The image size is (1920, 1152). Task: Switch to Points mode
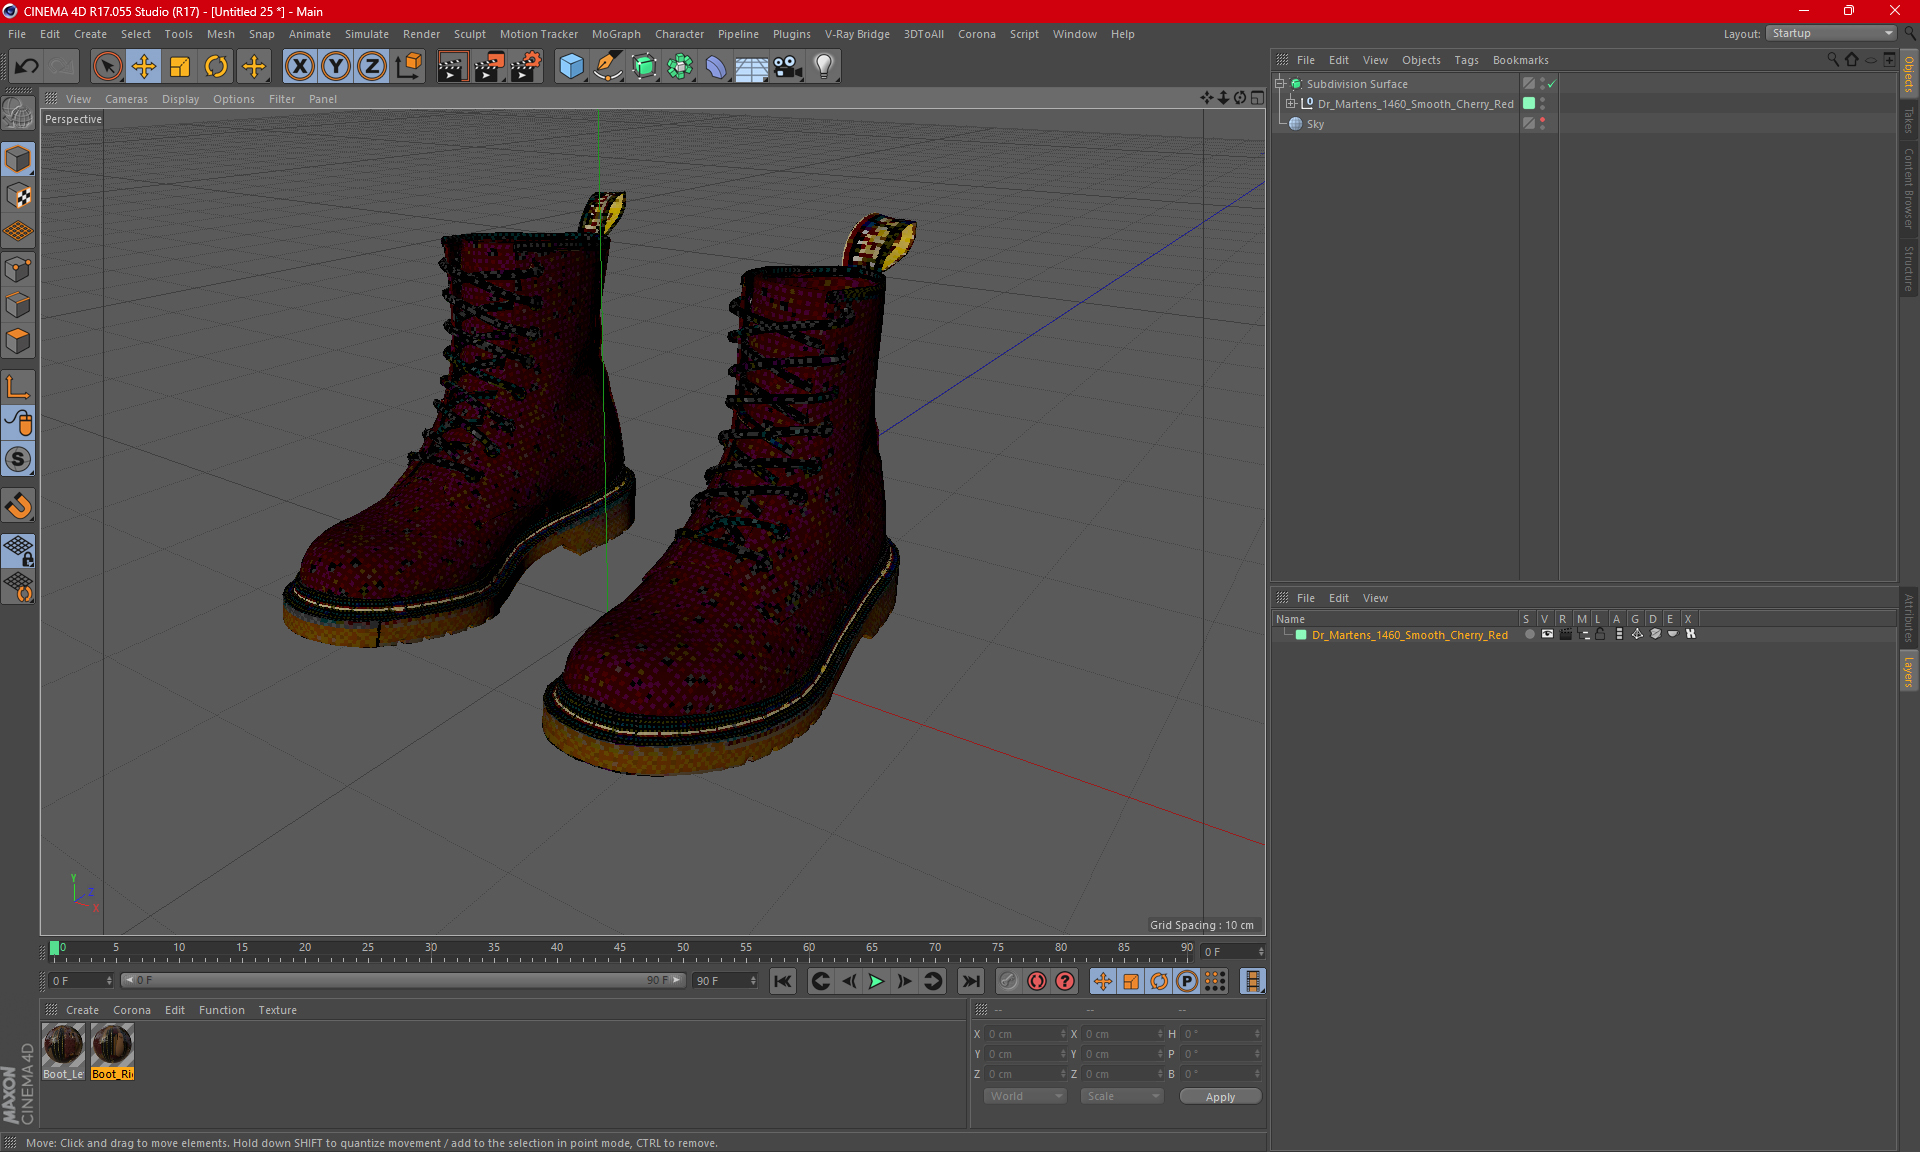coord(18,269)
